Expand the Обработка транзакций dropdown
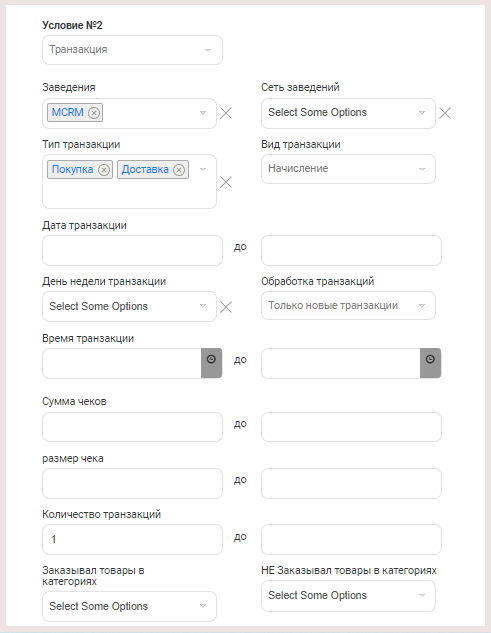This screenshot has height=633, width=491. click(348, 306)
